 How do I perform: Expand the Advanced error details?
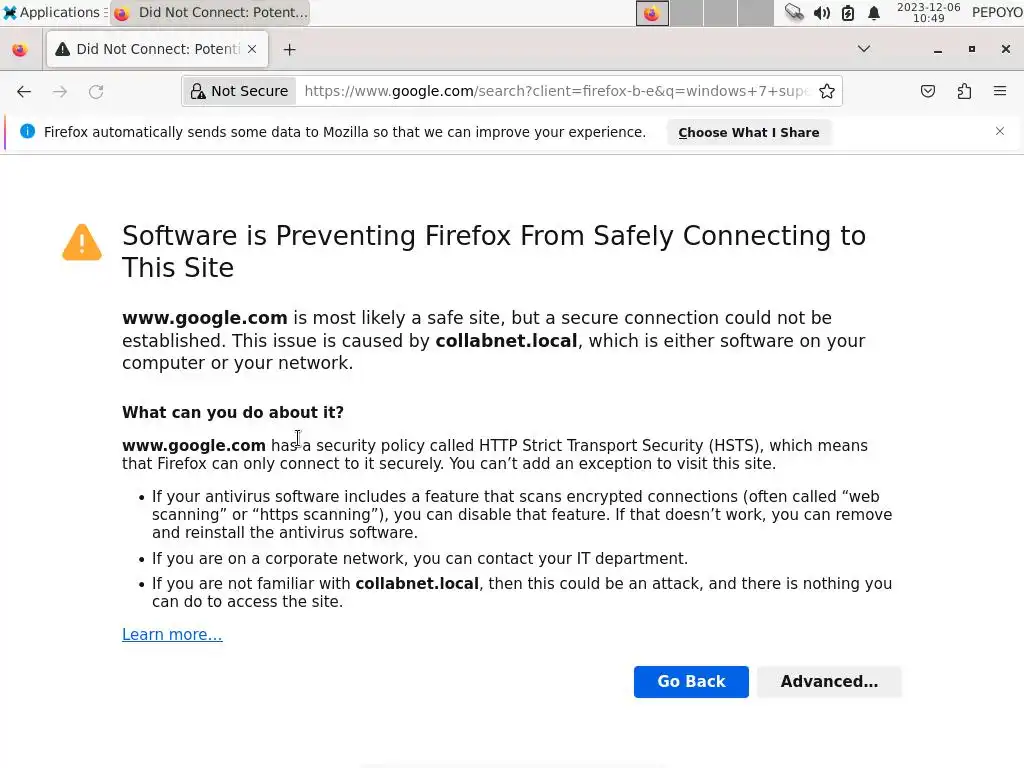[829, 682]
